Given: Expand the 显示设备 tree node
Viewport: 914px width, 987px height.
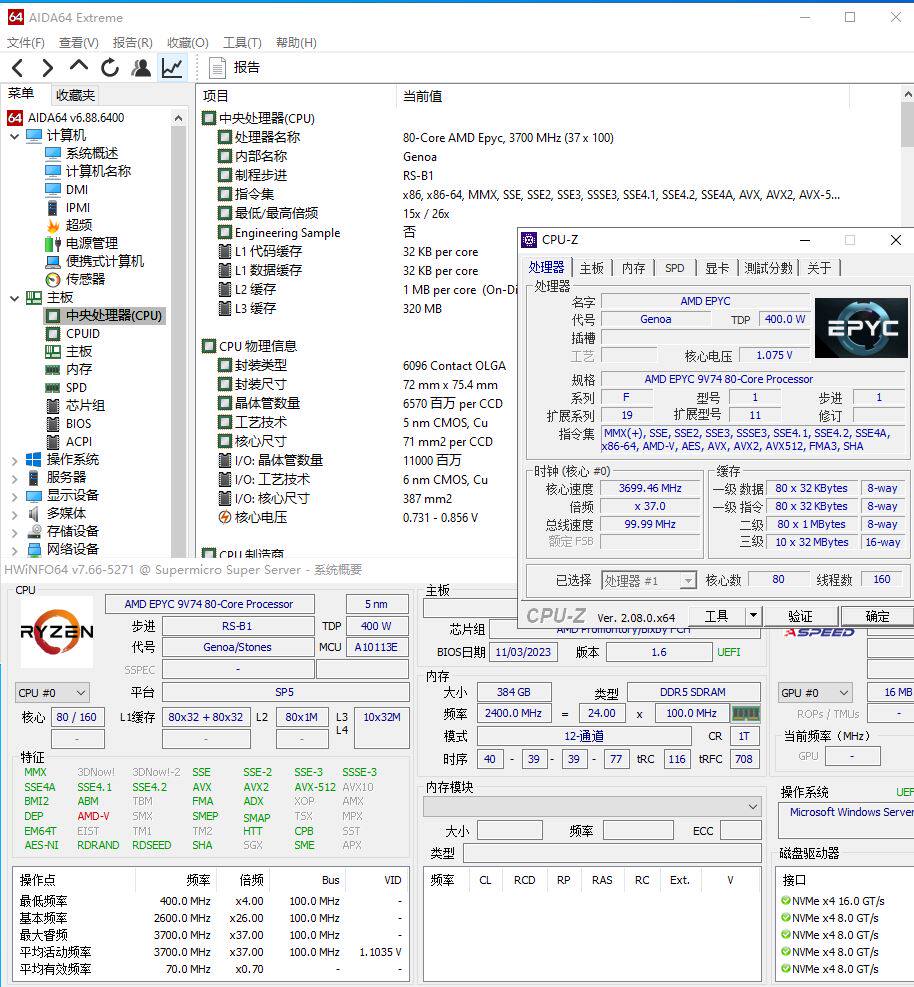Looking at the screenshot, I should [14, 497].
